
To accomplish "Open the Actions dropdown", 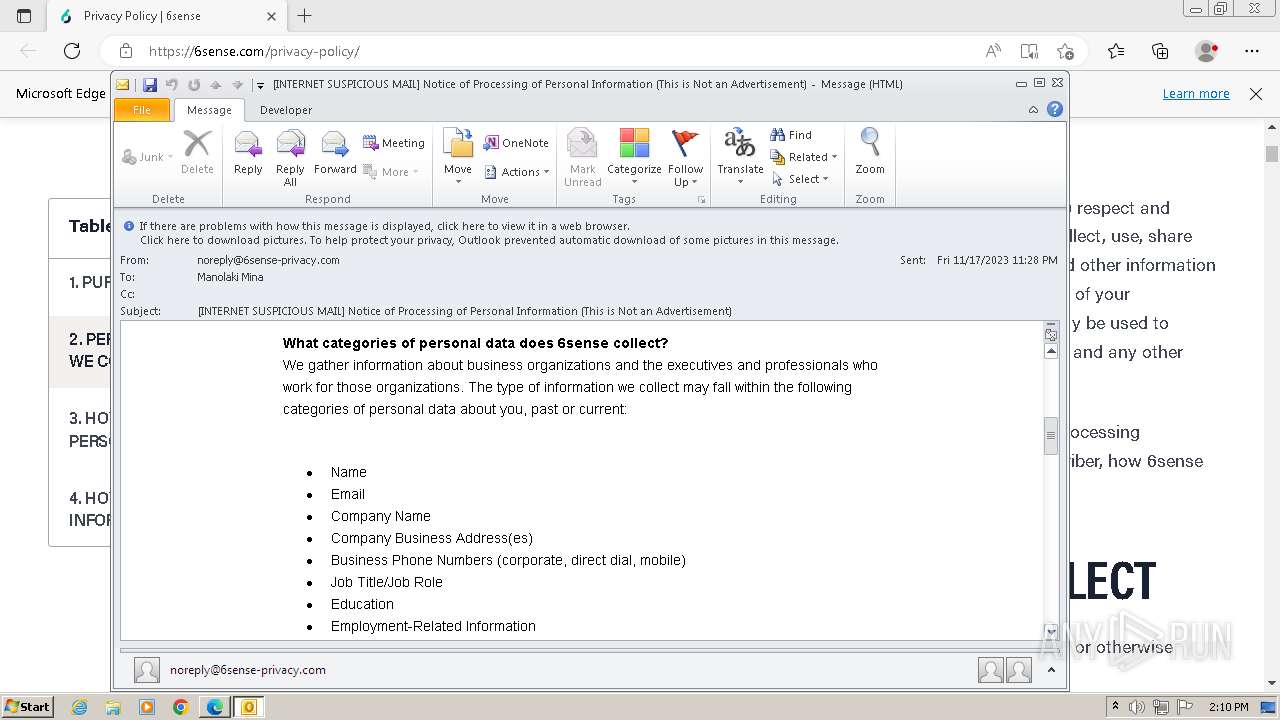I will click(x=517, y=172).
